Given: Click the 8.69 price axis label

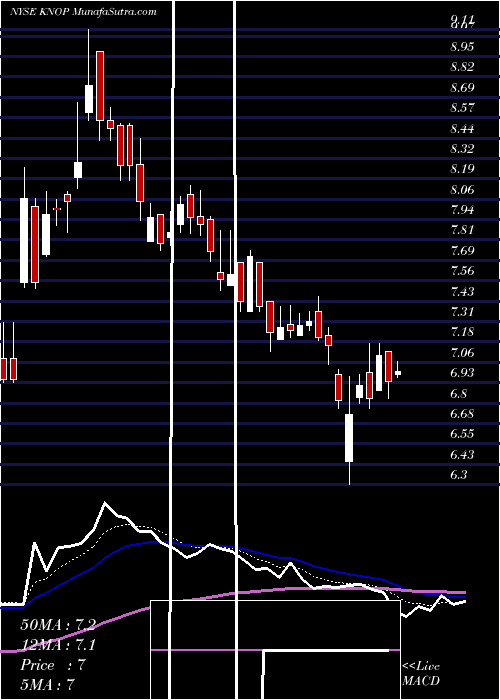Looking at the screenshot, I should pyautogui.click(x=462, y=88).
